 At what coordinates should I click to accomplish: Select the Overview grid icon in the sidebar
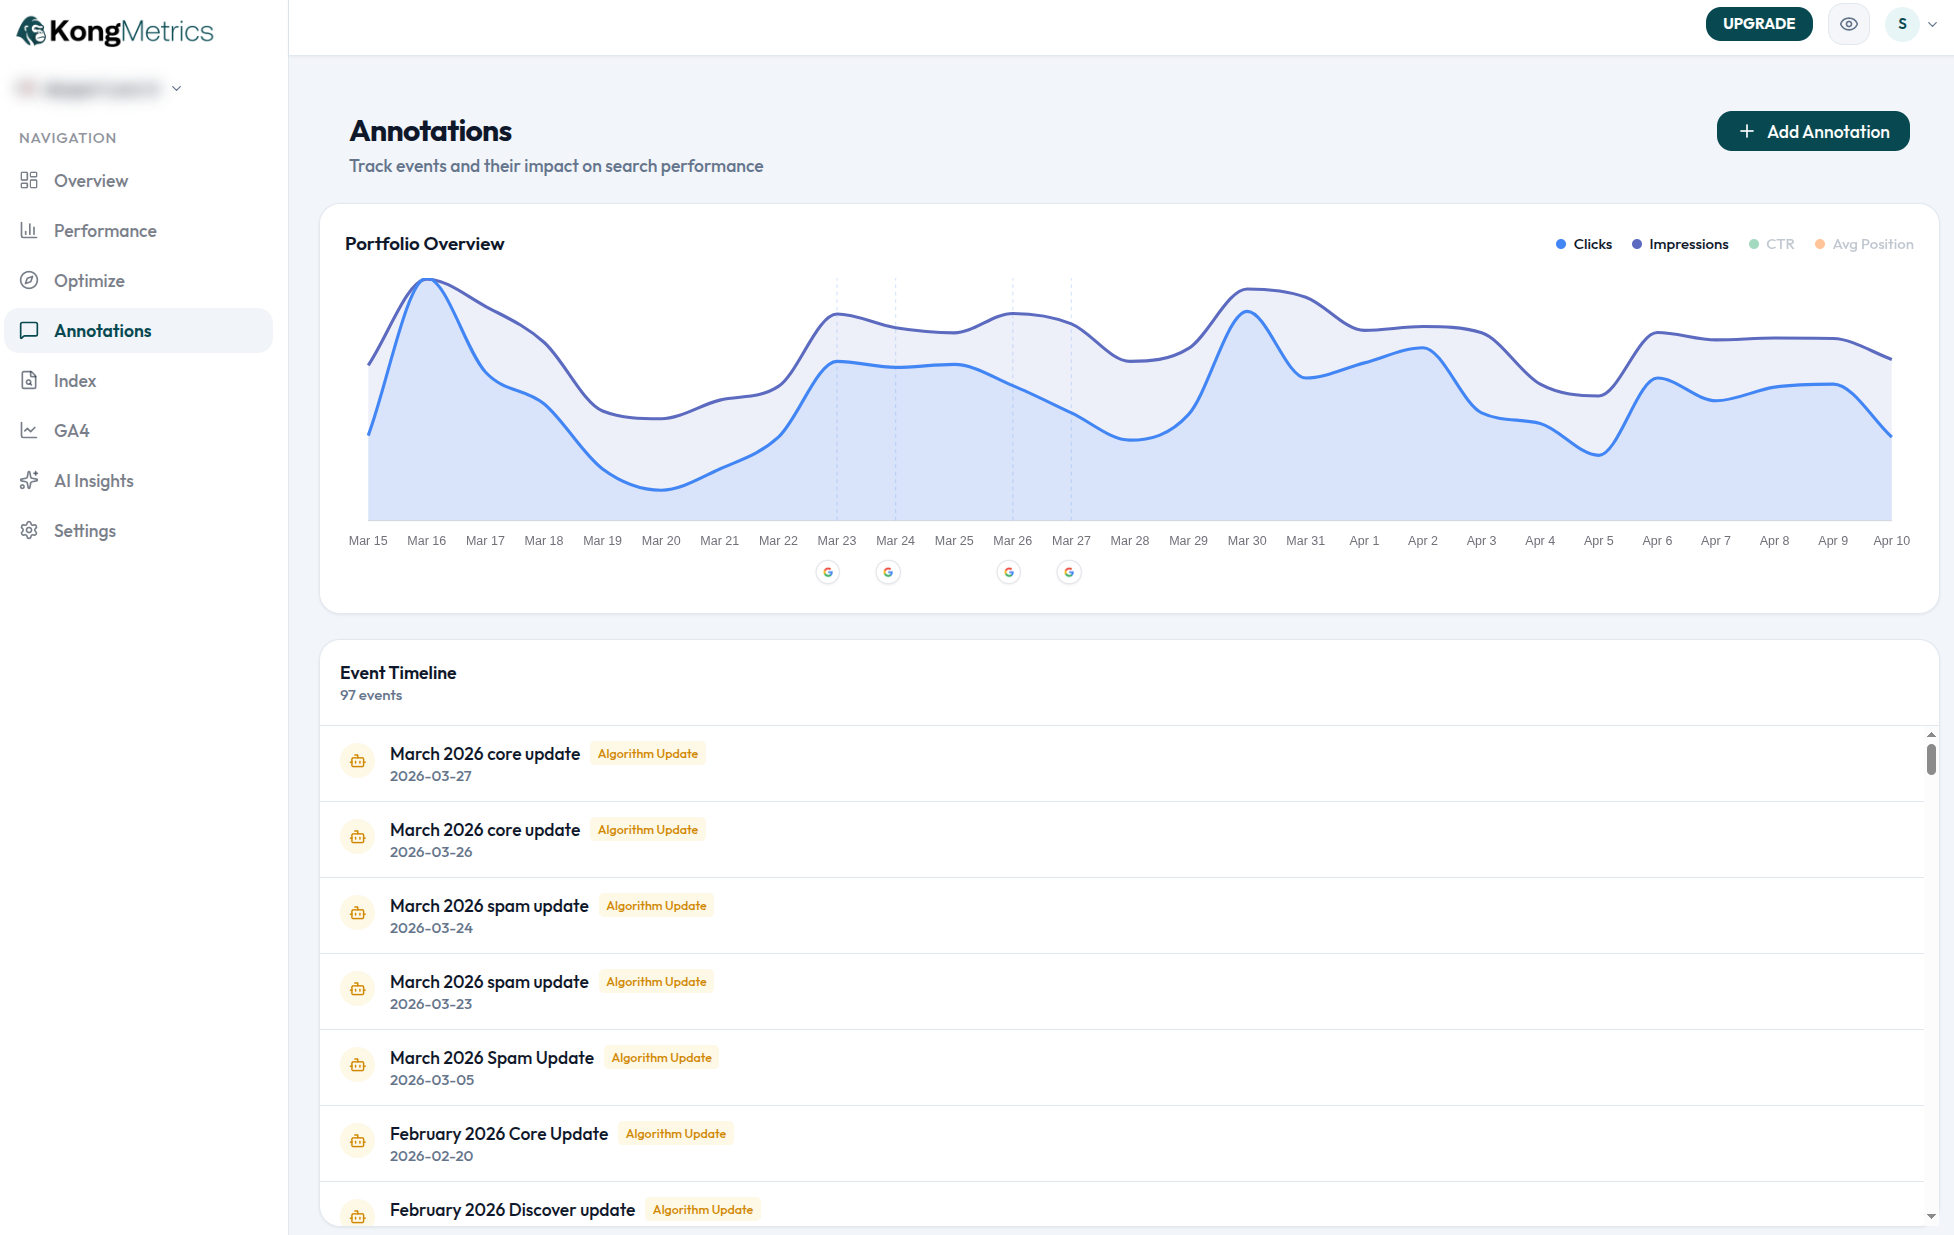(29, 180)
